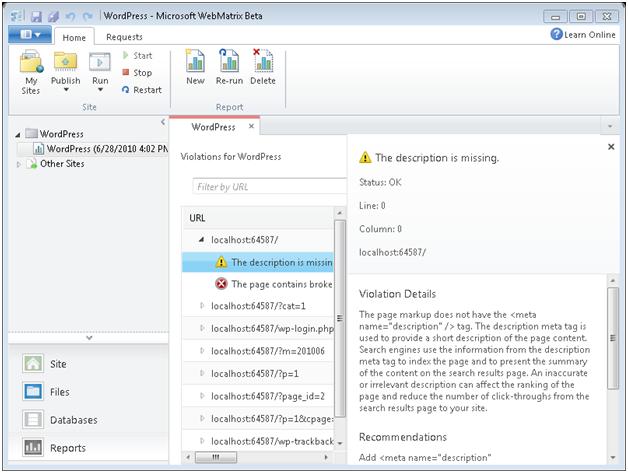Click the localhost:64587/ URL in details
The height and width of the screenshot is (473, 628).
(x=392, y=252)
